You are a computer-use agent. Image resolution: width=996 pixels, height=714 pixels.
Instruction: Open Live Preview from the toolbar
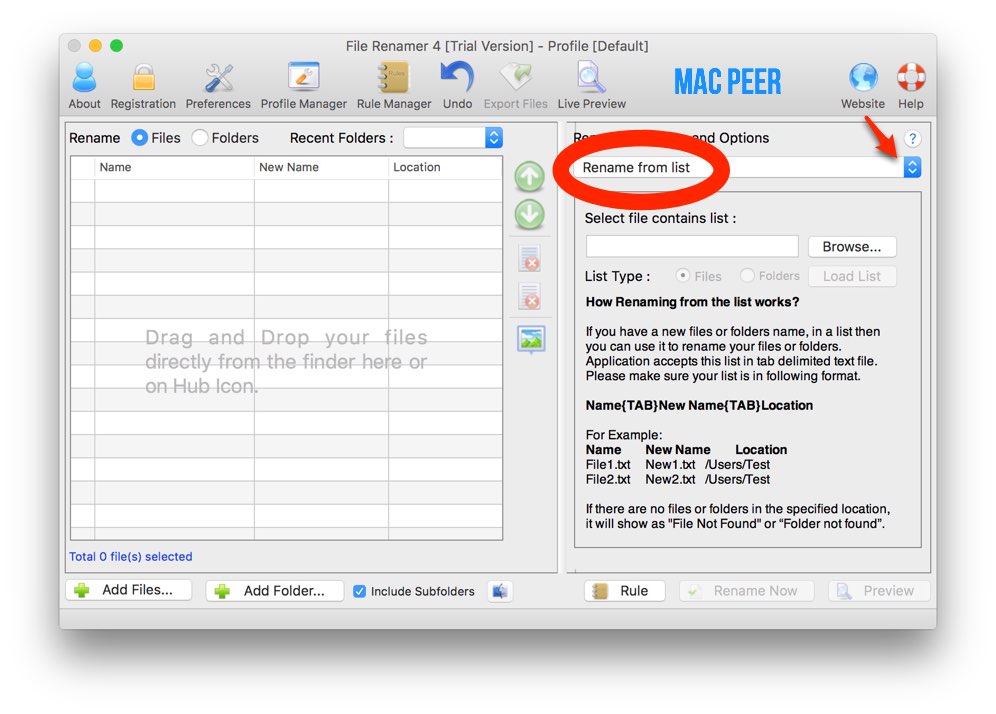click(x=591, y=77)
